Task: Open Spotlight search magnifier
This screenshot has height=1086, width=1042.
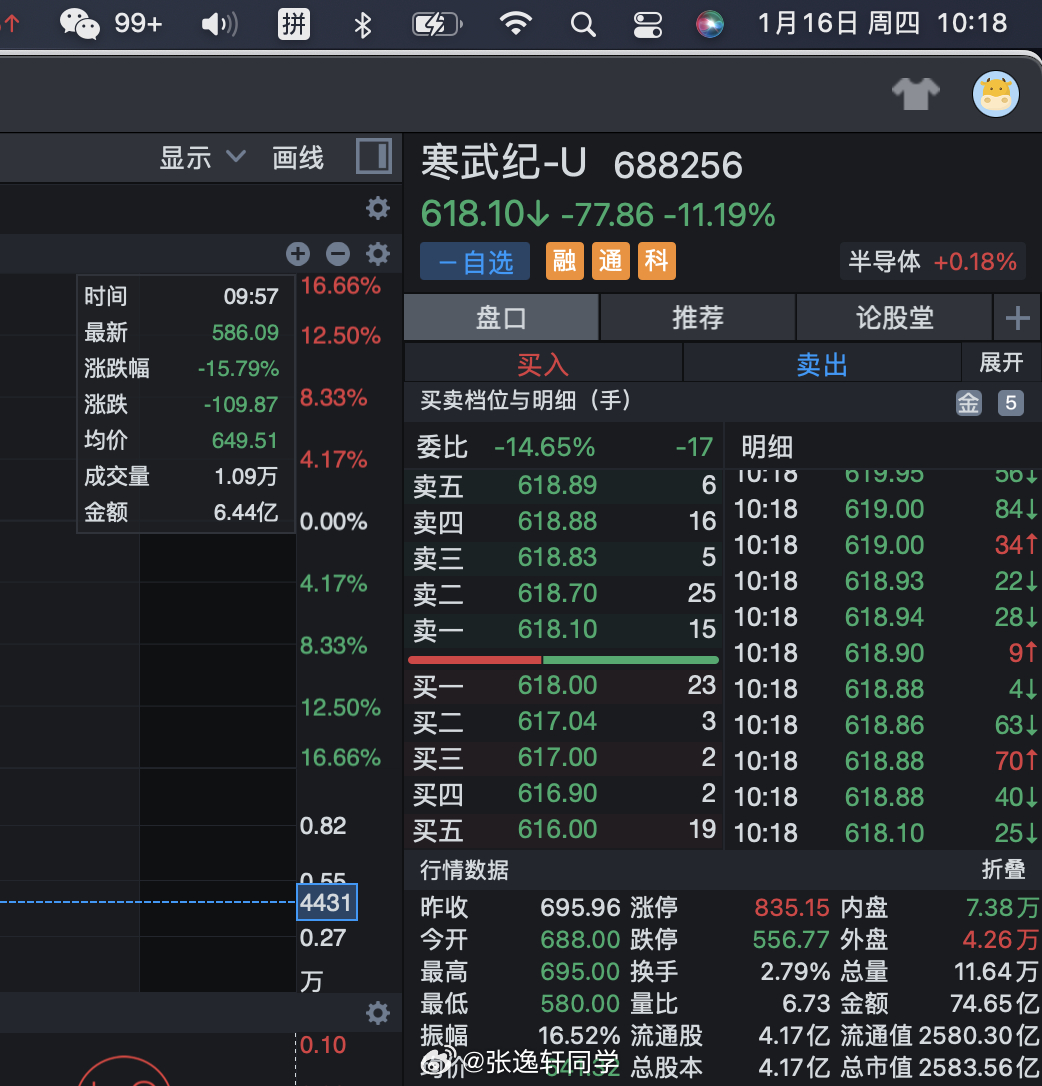Action: [x=583, y=24]
